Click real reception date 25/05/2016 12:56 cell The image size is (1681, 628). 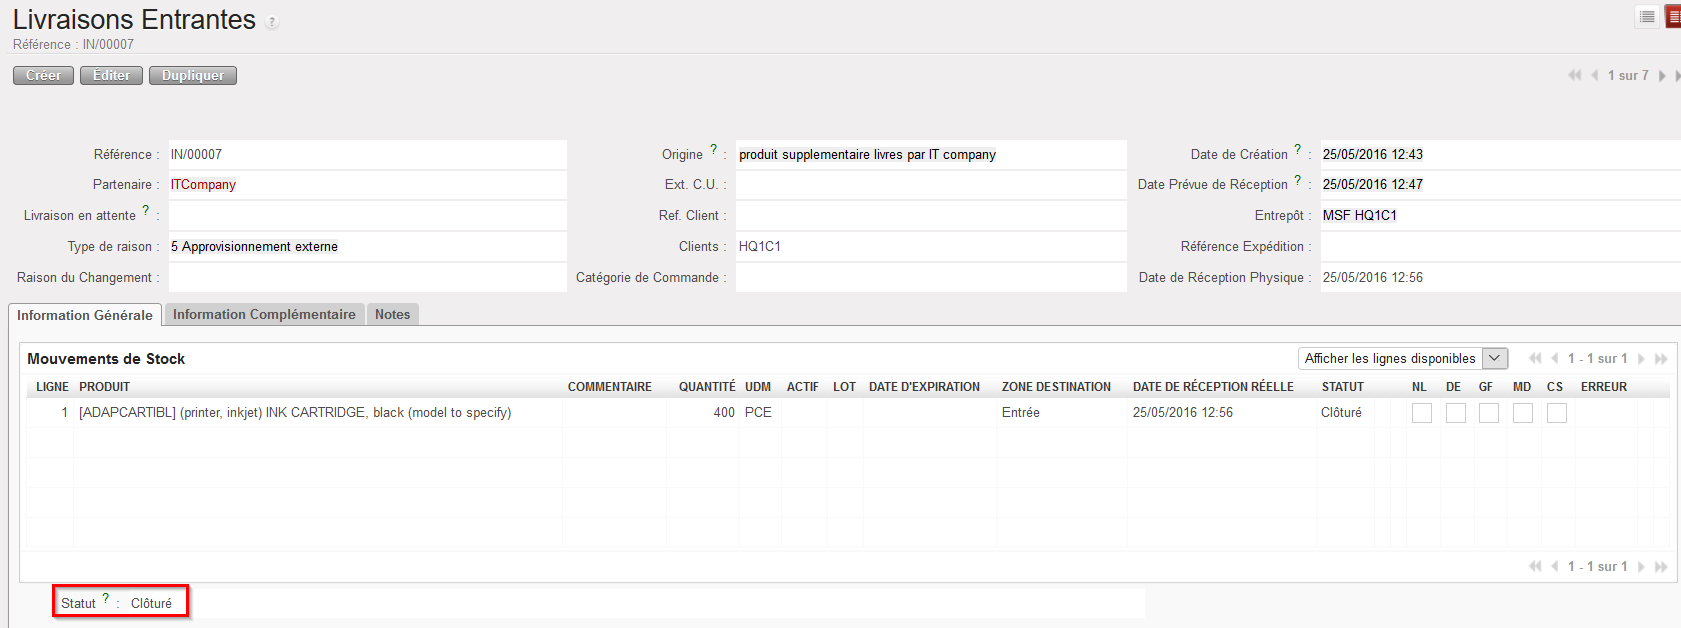pyautogui.click(x=1183, y=413)
